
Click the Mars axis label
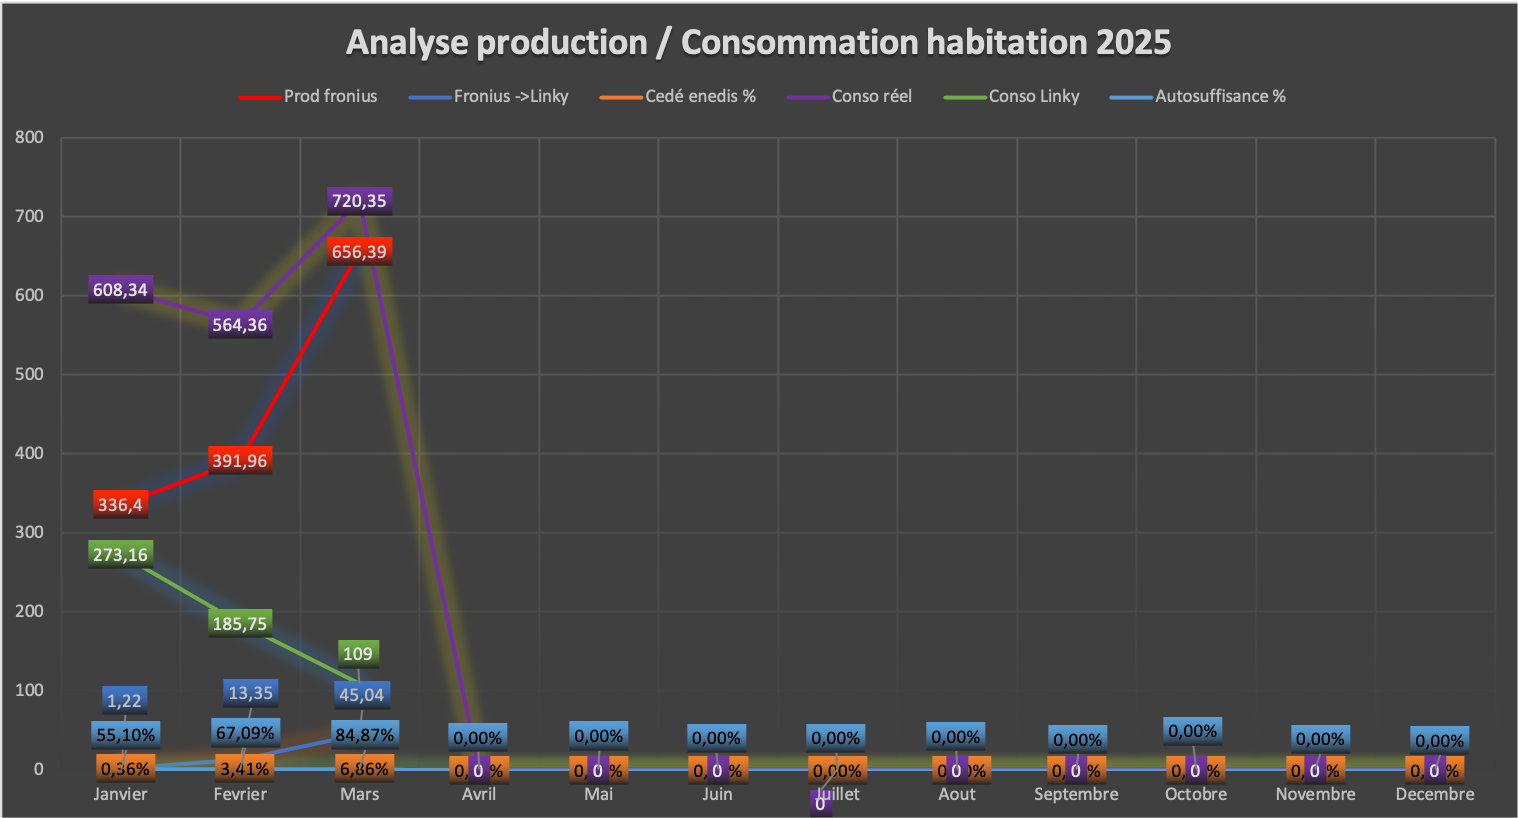pos(360,794)
